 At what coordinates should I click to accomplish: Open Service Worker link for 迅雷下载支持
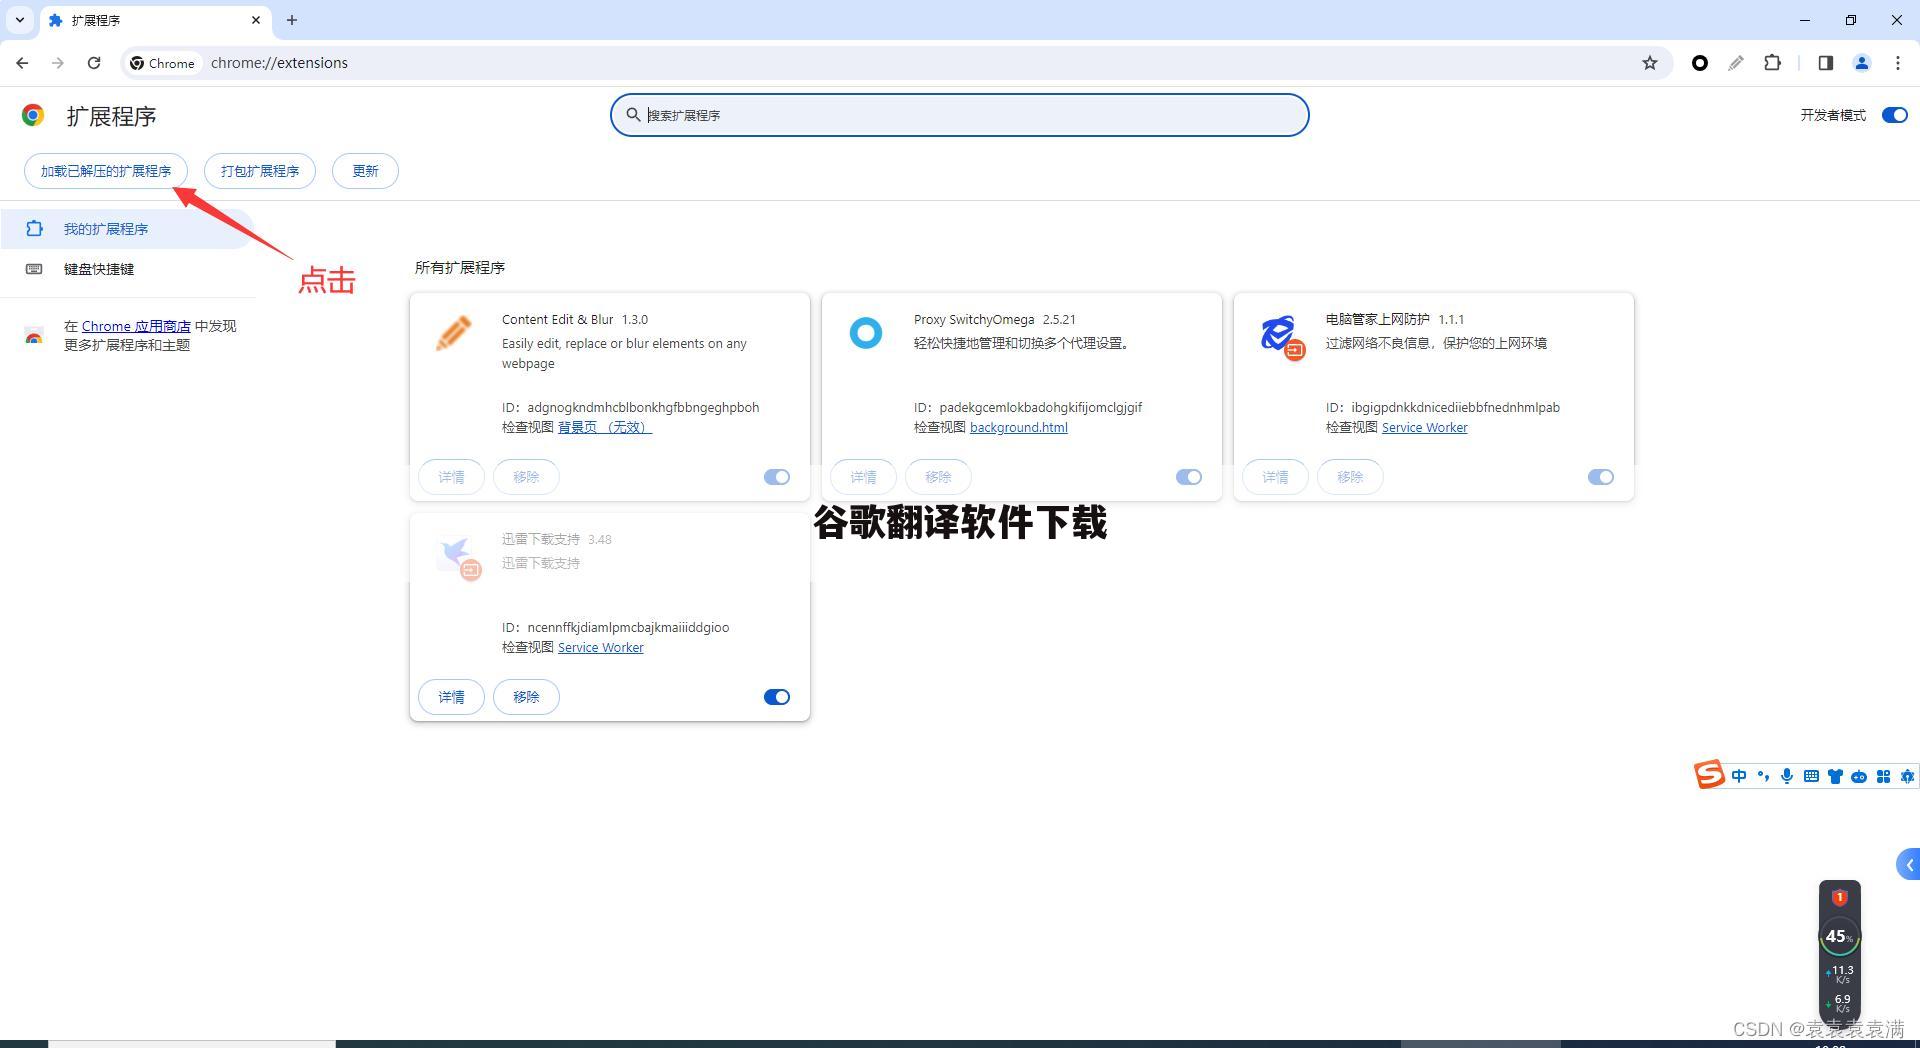(601, 647)
